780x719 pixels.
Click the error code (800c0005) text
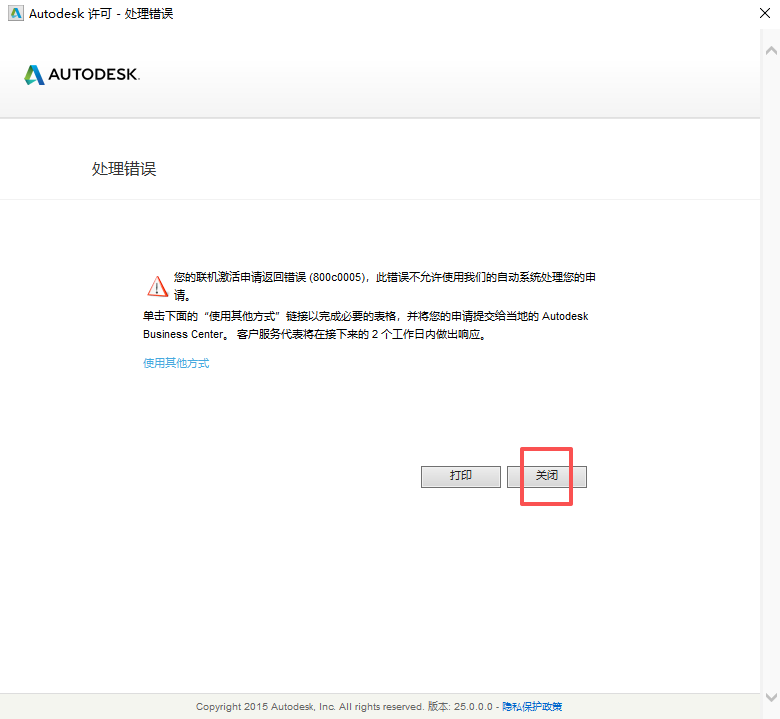click(339, 277)
